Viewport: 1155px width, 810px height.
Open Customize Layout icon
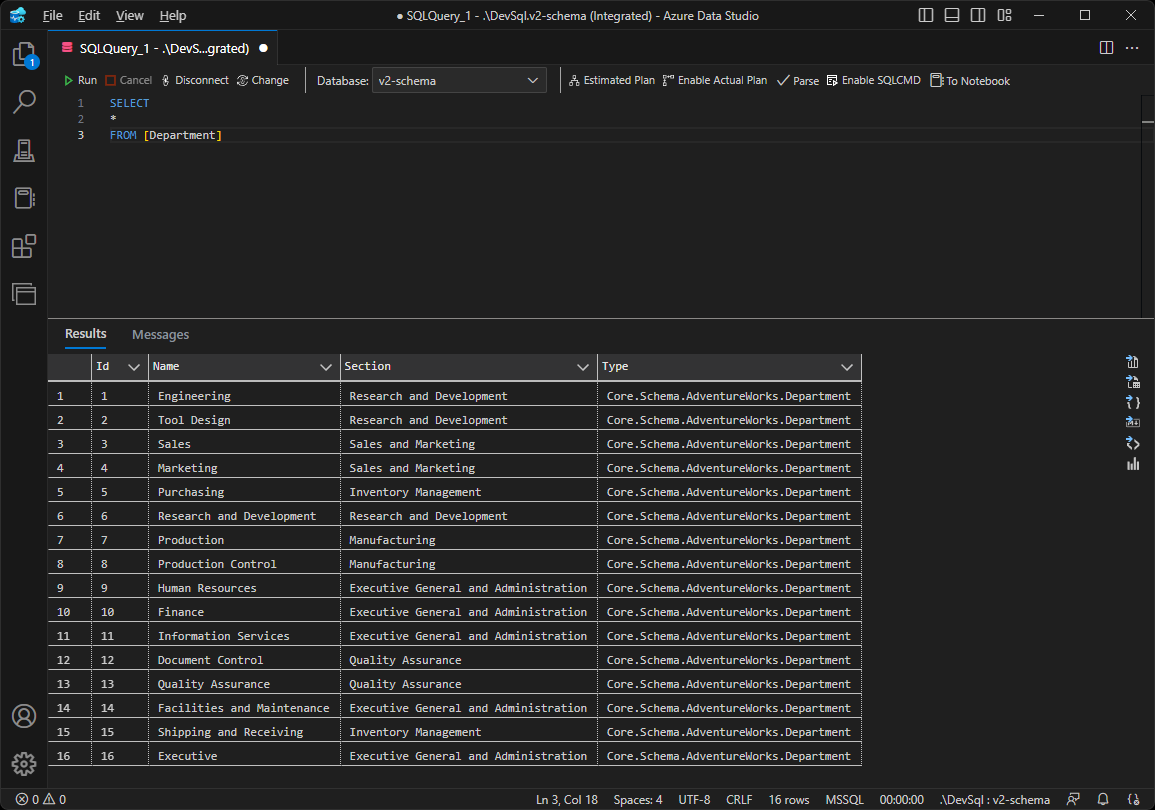[1005, 15]
